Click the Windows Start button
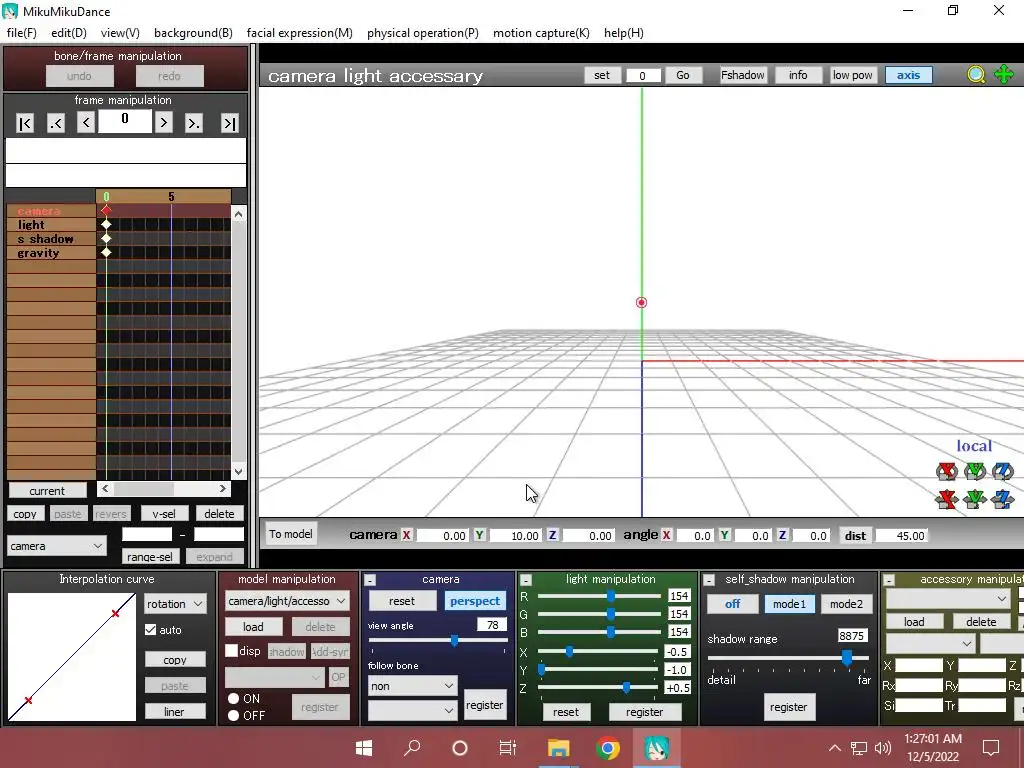The height and width of the screenshot is (768, 1024). [364, 748]
